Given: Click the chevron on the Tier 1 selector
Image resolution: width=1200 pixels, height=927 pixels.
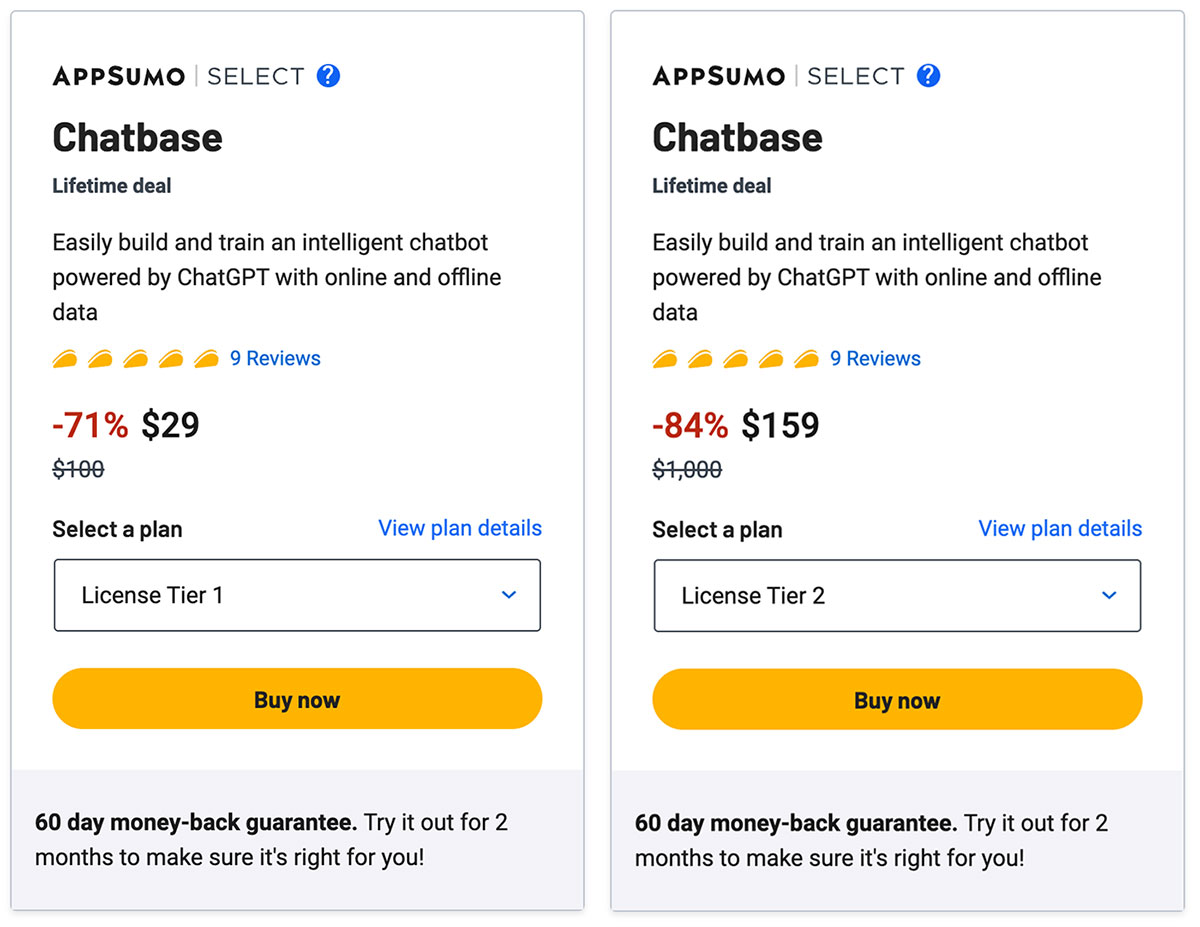Looking at the screenshot, I should pos(511,595).
